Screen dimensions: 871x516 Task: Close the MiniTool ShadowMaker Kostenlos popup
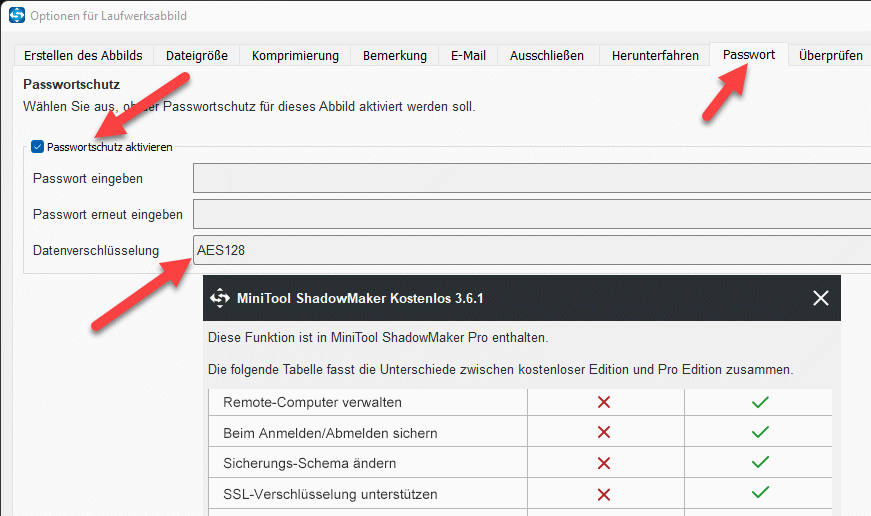tap(820, 298)
